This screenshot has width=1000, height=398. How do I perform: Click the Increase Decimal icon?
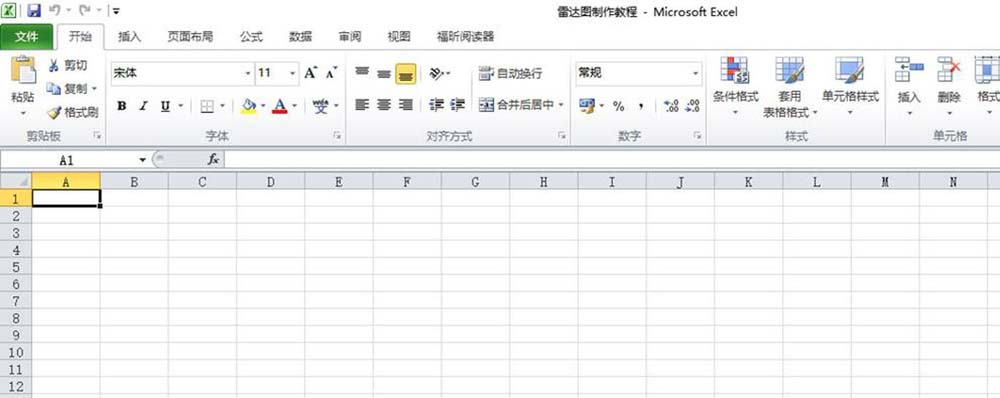point(671,107)
